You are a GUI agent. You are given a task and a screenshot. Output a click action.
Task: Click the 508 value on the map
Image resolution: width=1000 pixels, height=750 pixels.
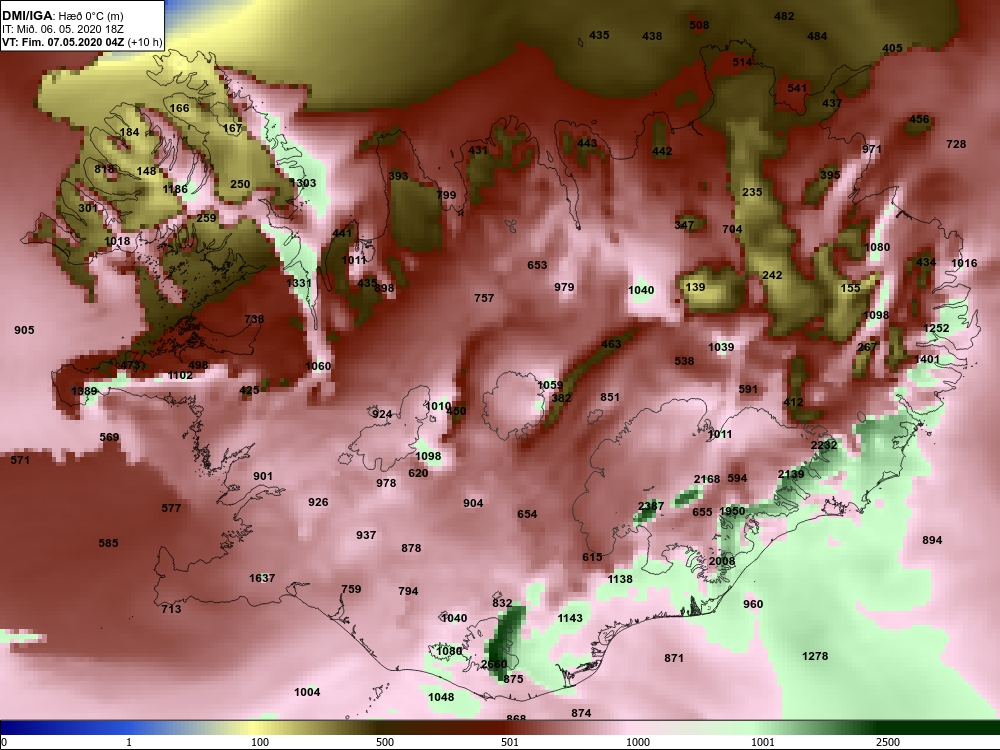tap(700, 26)
